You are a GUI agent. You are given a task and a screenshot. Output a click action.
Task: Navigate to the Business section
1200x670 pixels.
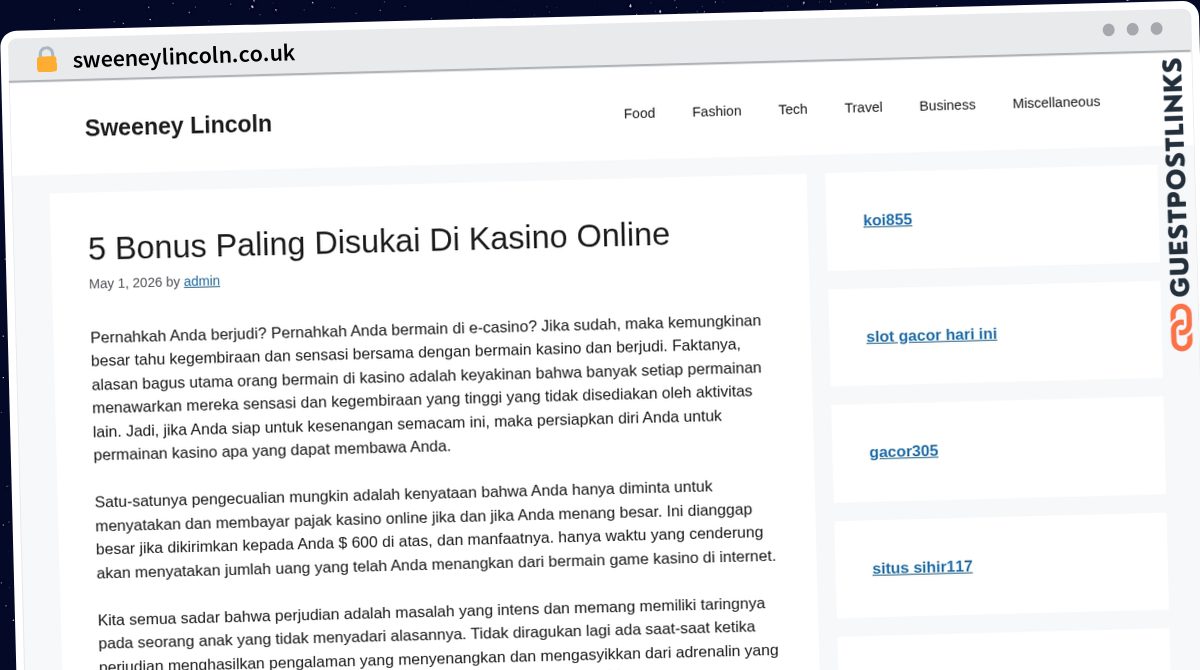point(947,105)
